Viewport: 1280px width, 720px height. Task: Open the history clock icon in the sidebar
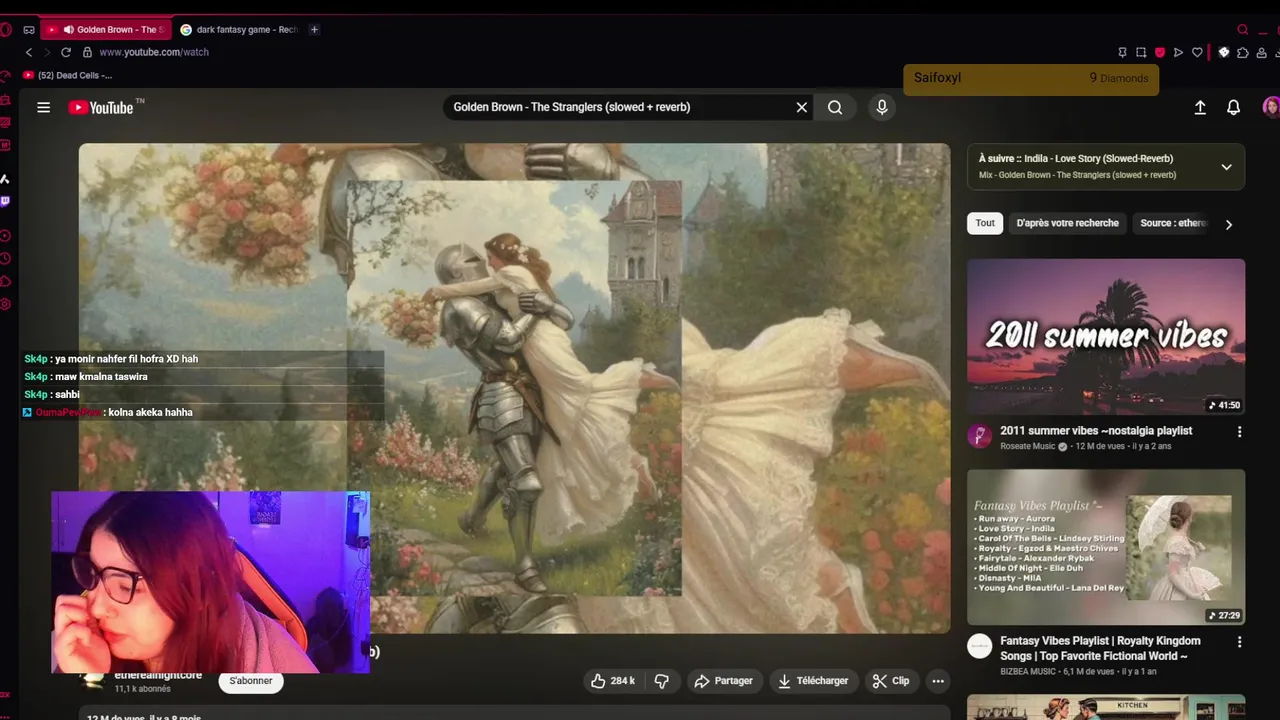(5, 258)
